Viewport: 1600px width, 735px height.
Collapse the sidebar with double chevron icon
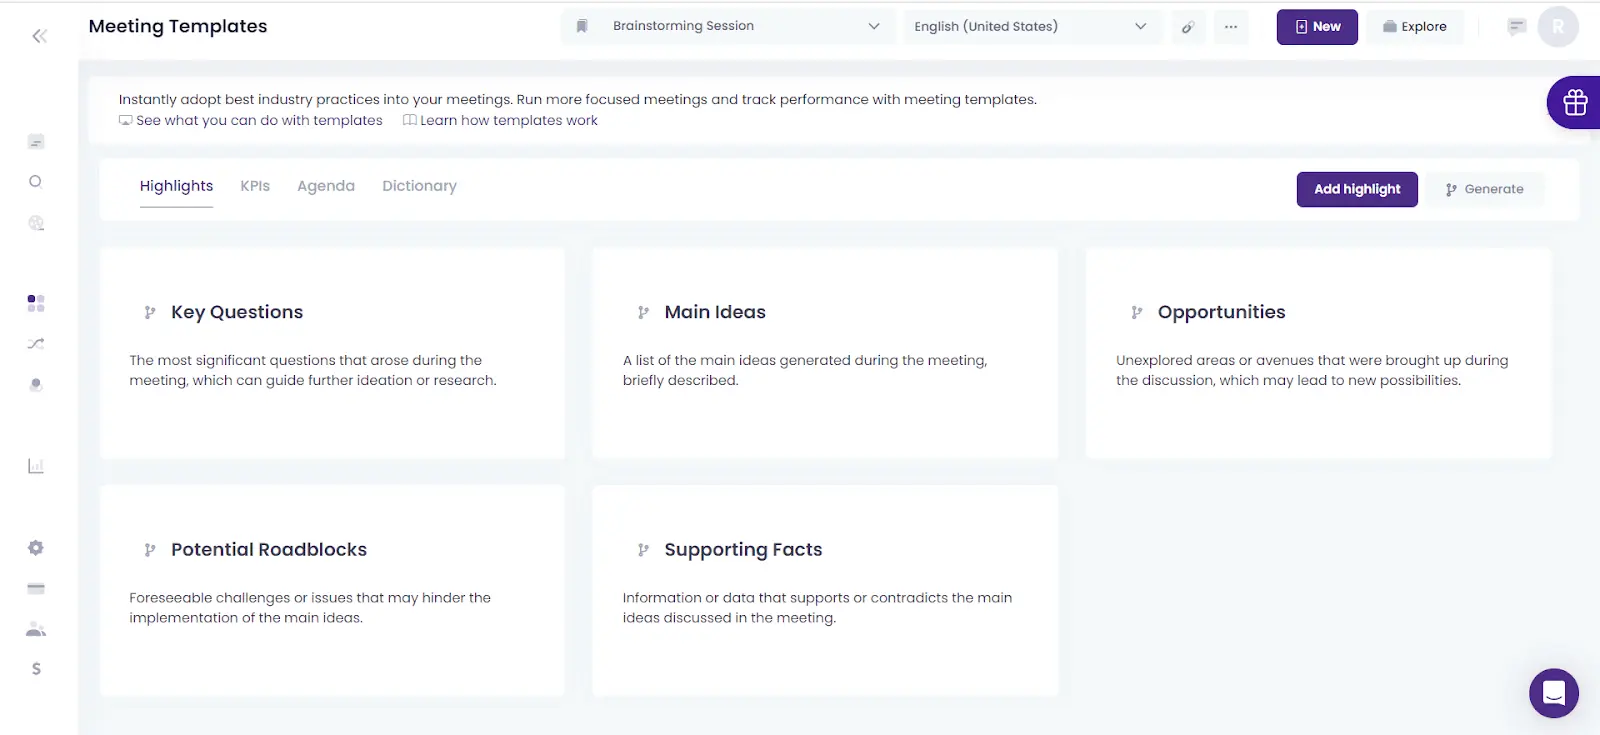pos(39,36)
